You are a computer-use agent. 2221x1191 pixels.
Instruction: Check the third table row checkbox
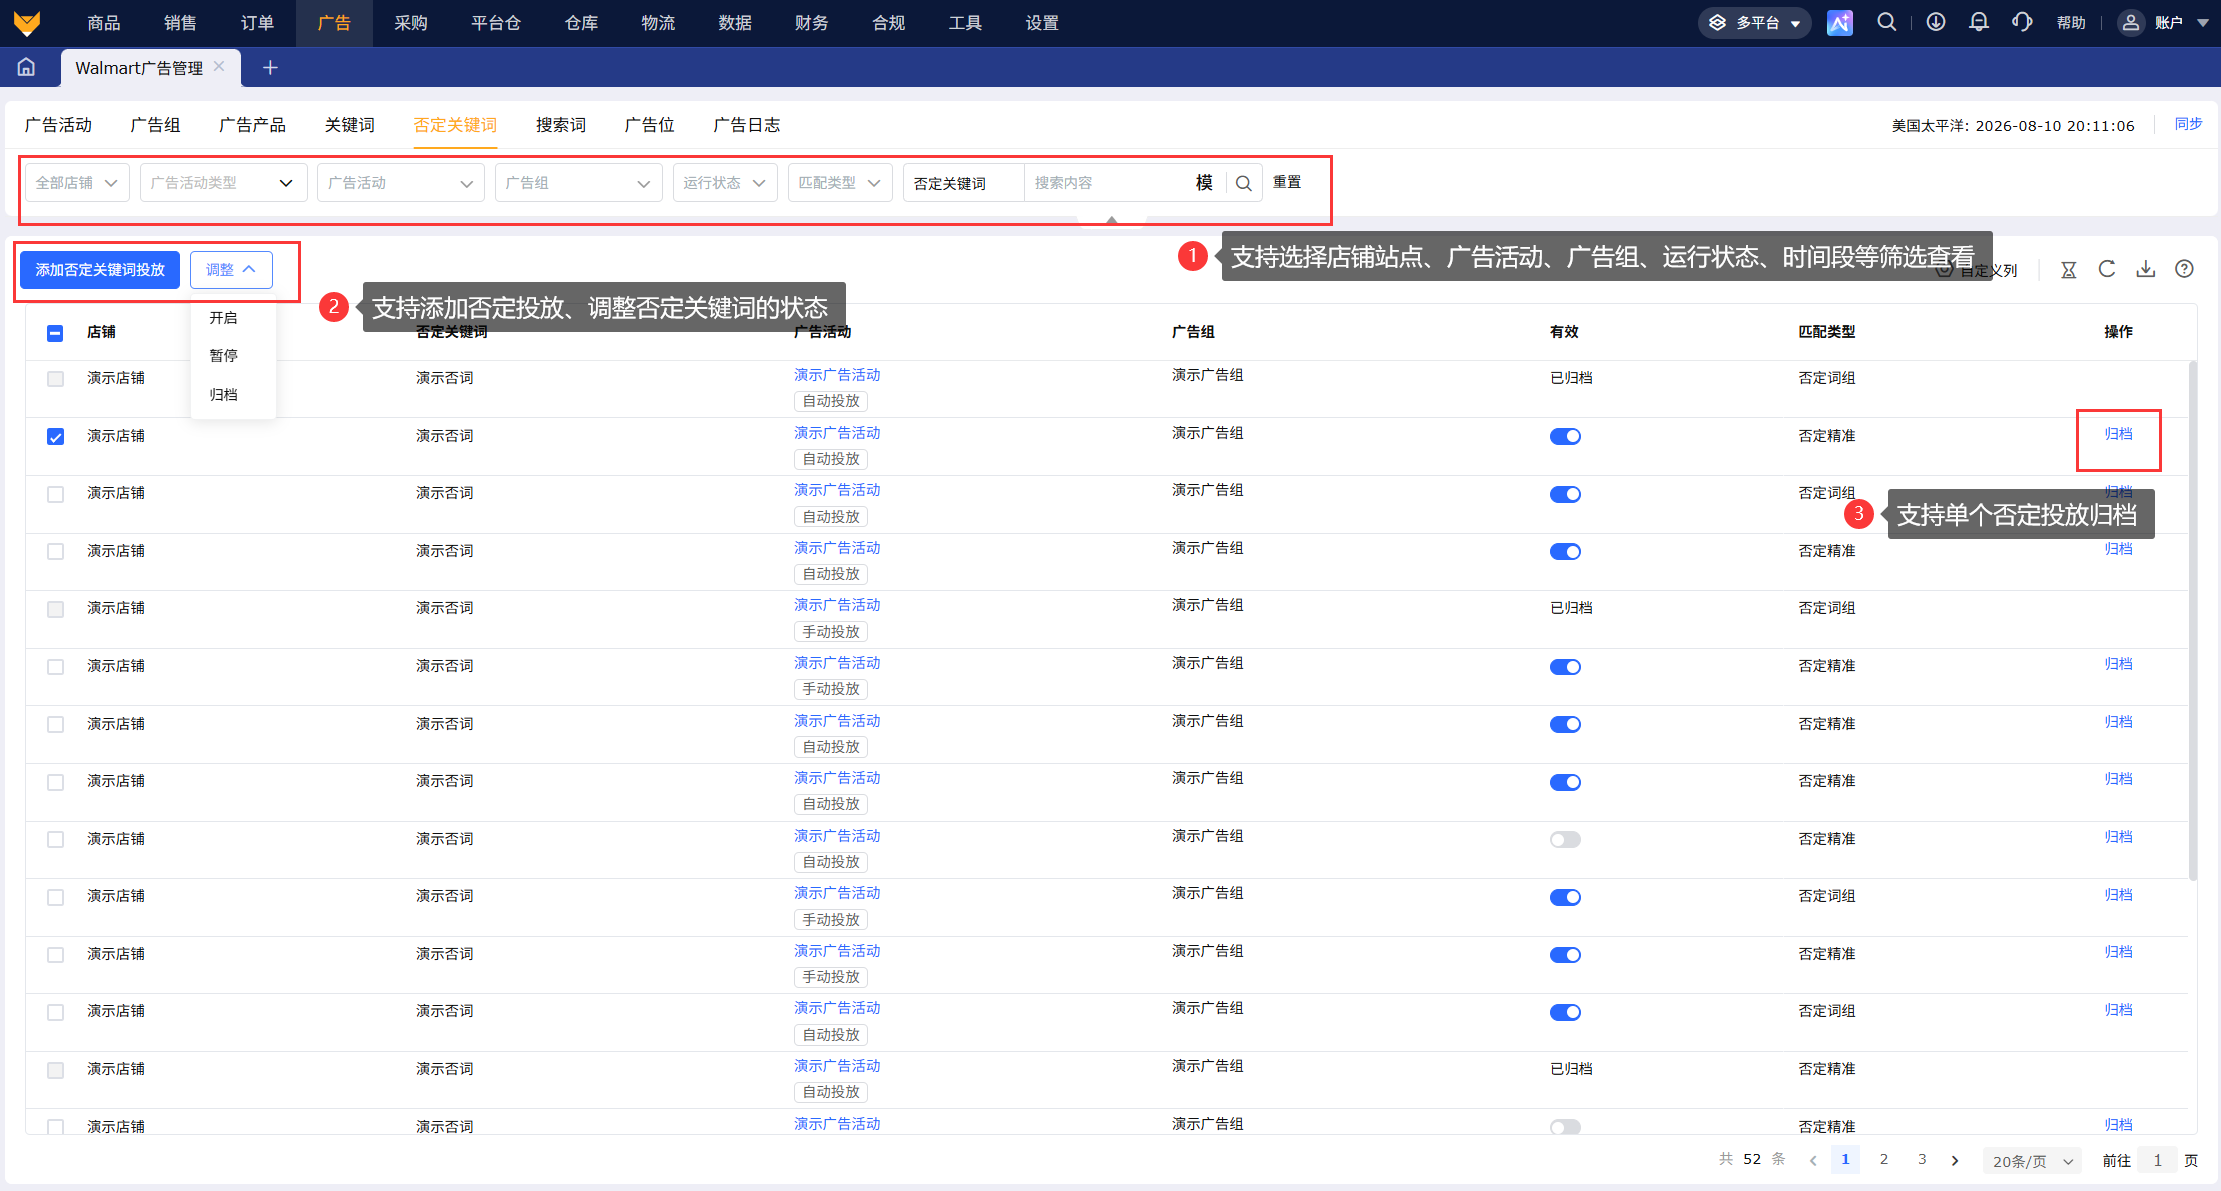point(55,494)
